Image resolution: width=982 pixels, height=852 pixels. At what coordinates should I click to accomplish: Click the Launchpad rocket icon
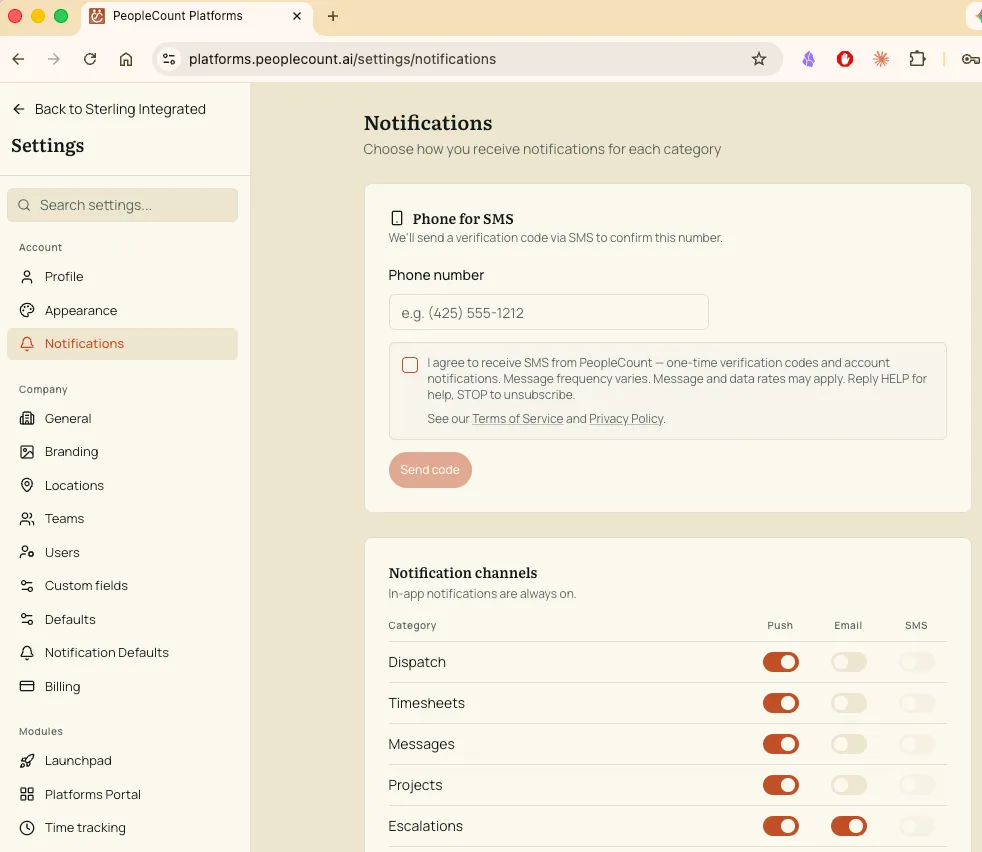27,761
